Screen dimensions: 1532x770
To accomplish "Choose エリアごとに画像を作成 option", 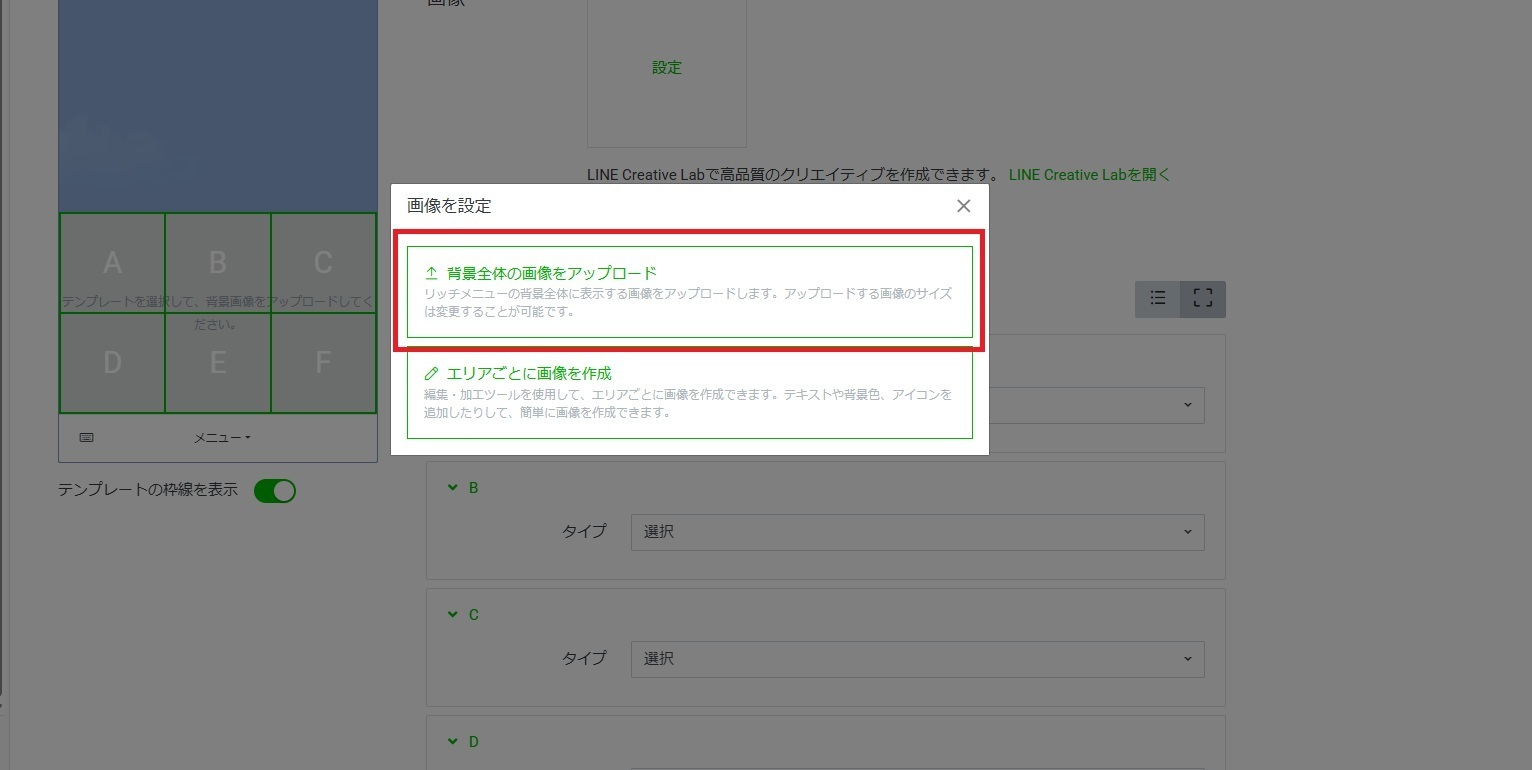I will (x=690, y=392).
